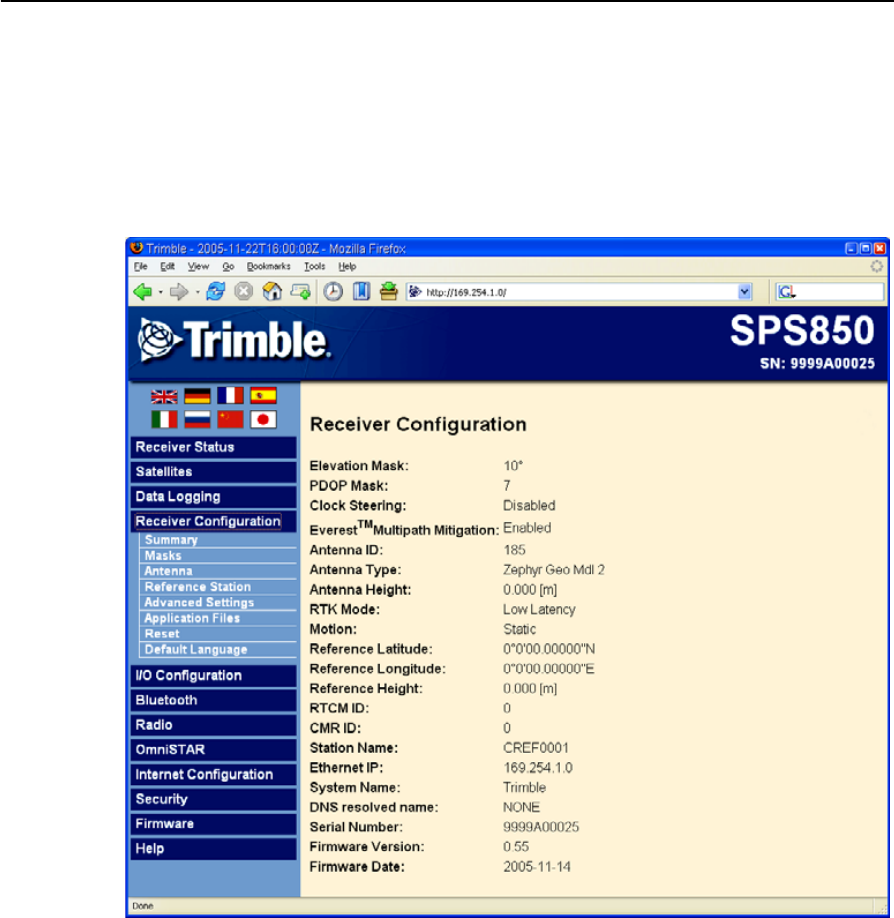Open the Help menu in menu bar
The height and width of the screenshot is (918, 894).
[347, 266]
